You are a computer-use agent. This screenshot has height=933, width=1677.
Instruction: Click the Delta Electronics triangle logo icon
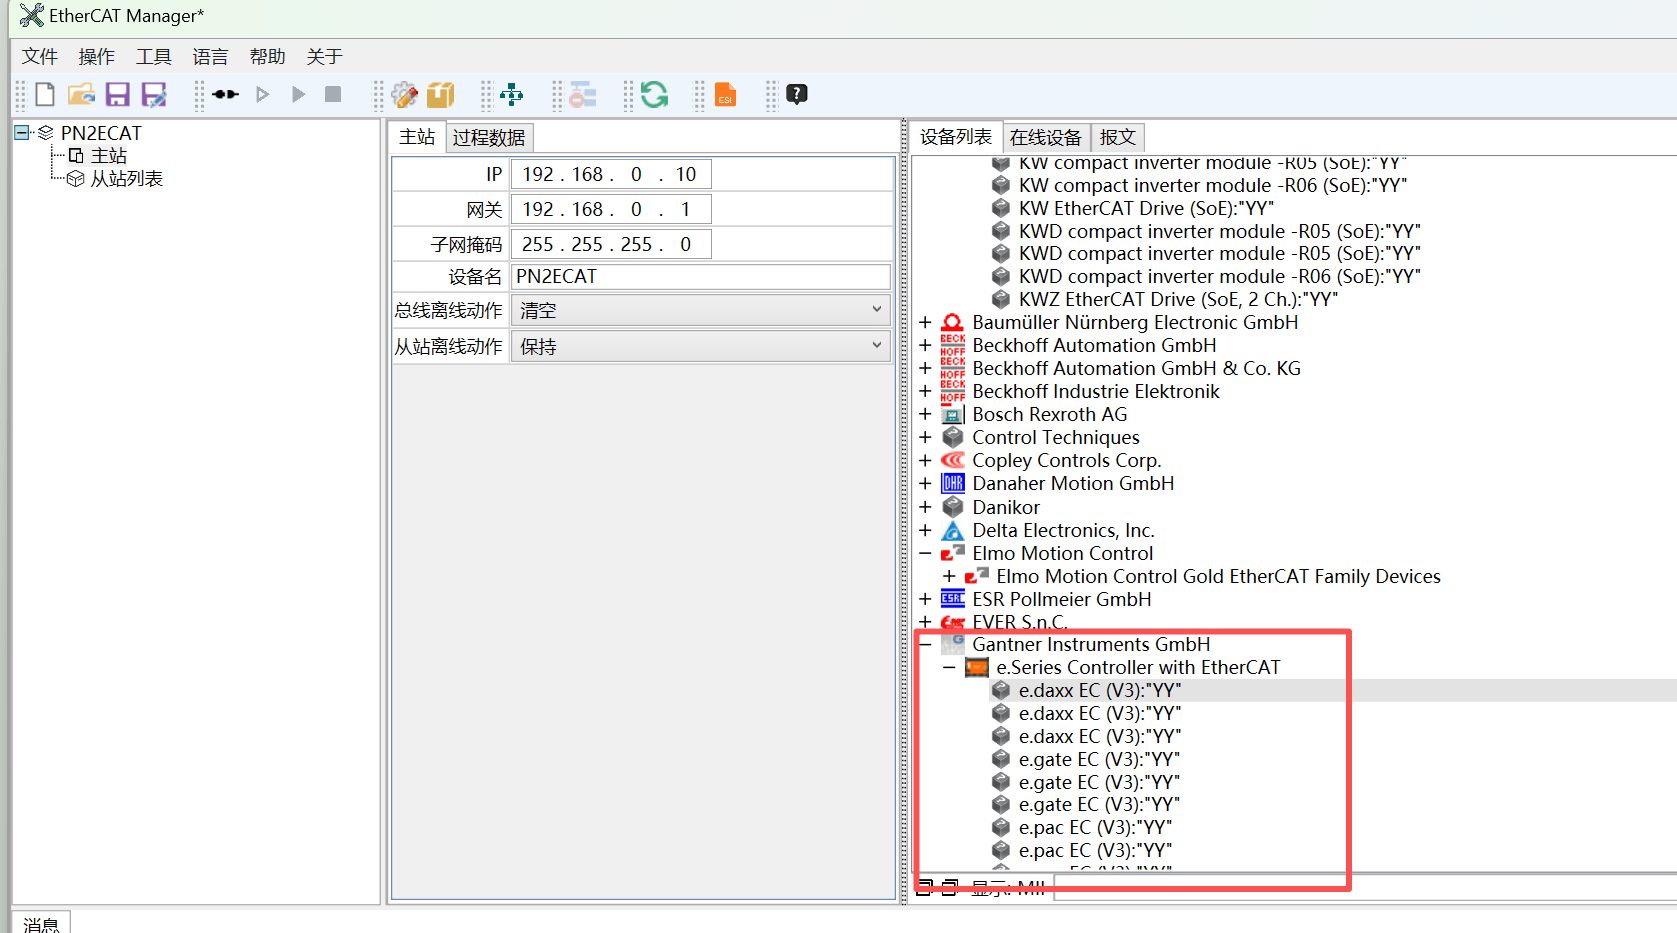coord(952,530)
